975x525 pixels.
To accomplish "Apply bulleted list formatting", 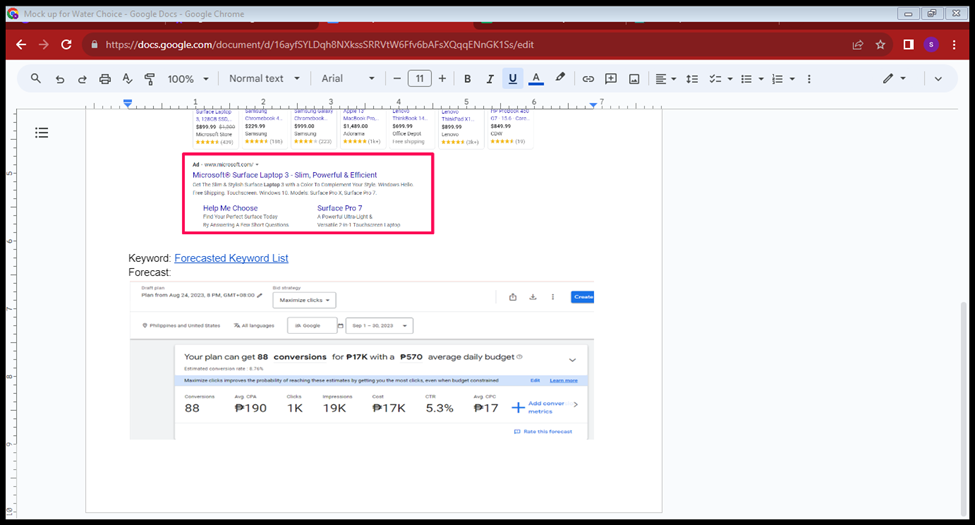I will (x=747, y=79).
